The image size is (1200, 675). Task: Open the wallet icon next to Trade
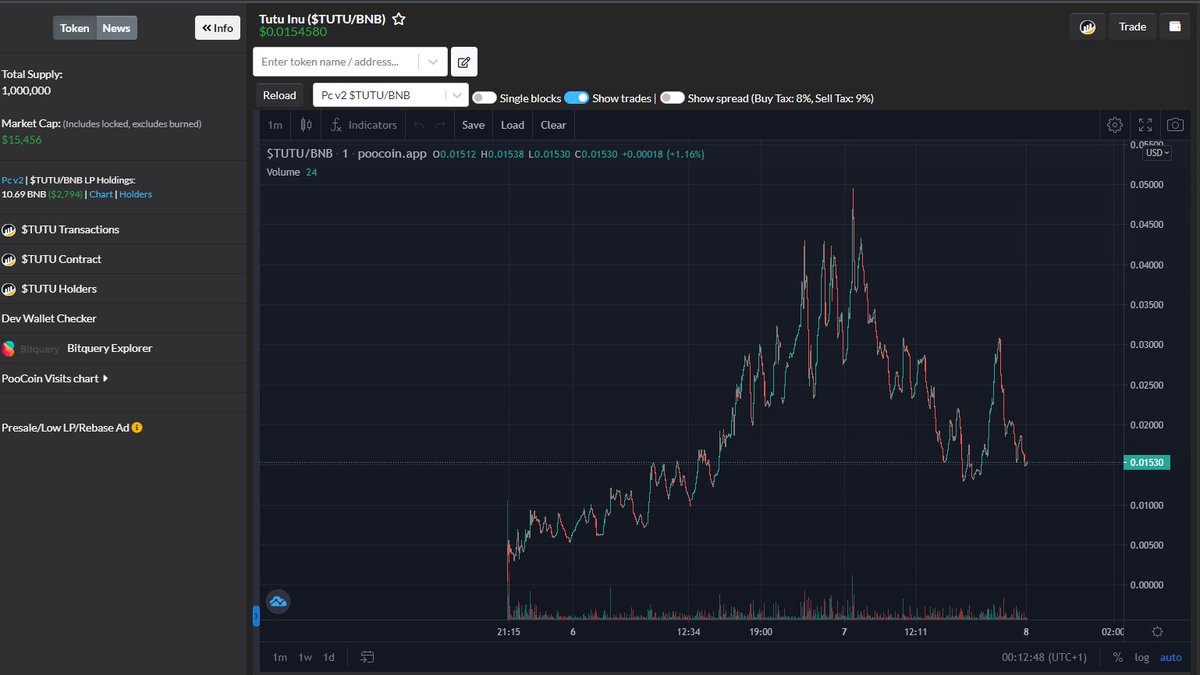click(x=1175, y=27)
